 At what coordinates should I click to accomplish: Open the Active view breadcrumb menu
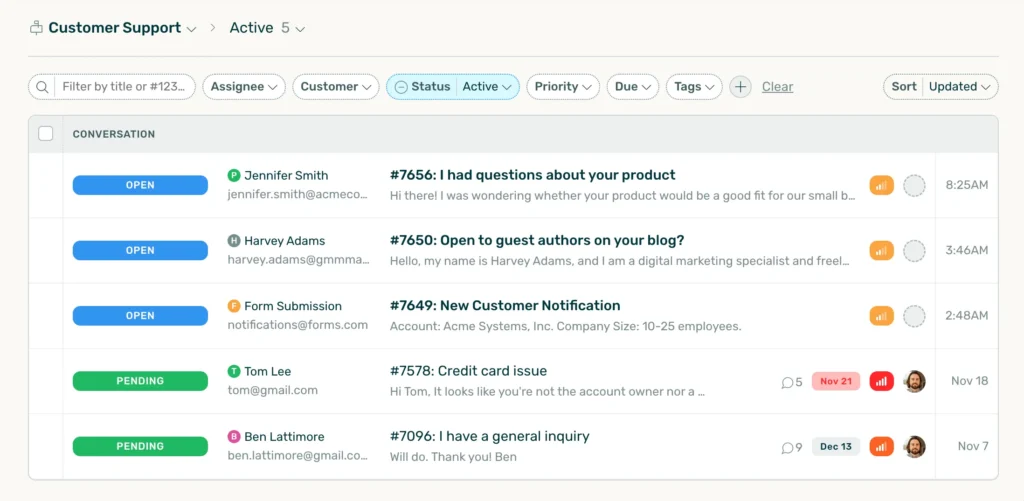click(267, 28)
